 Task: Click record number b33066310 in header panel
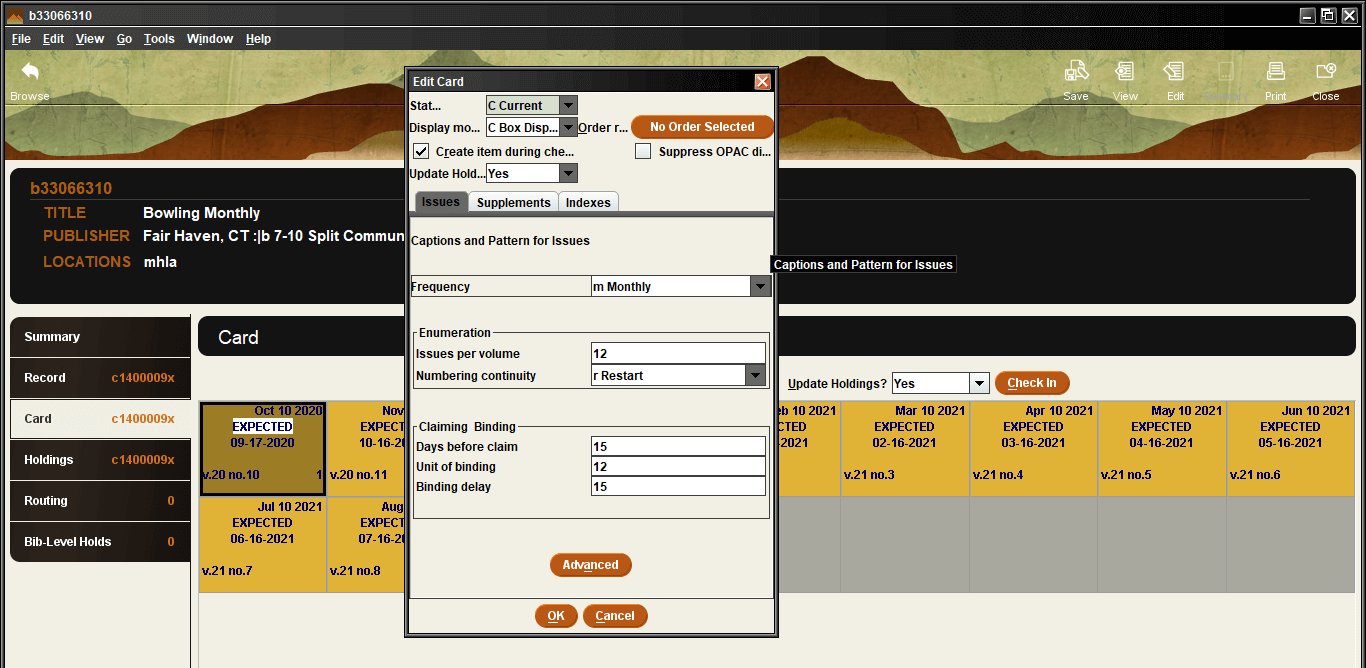point(71,188)
